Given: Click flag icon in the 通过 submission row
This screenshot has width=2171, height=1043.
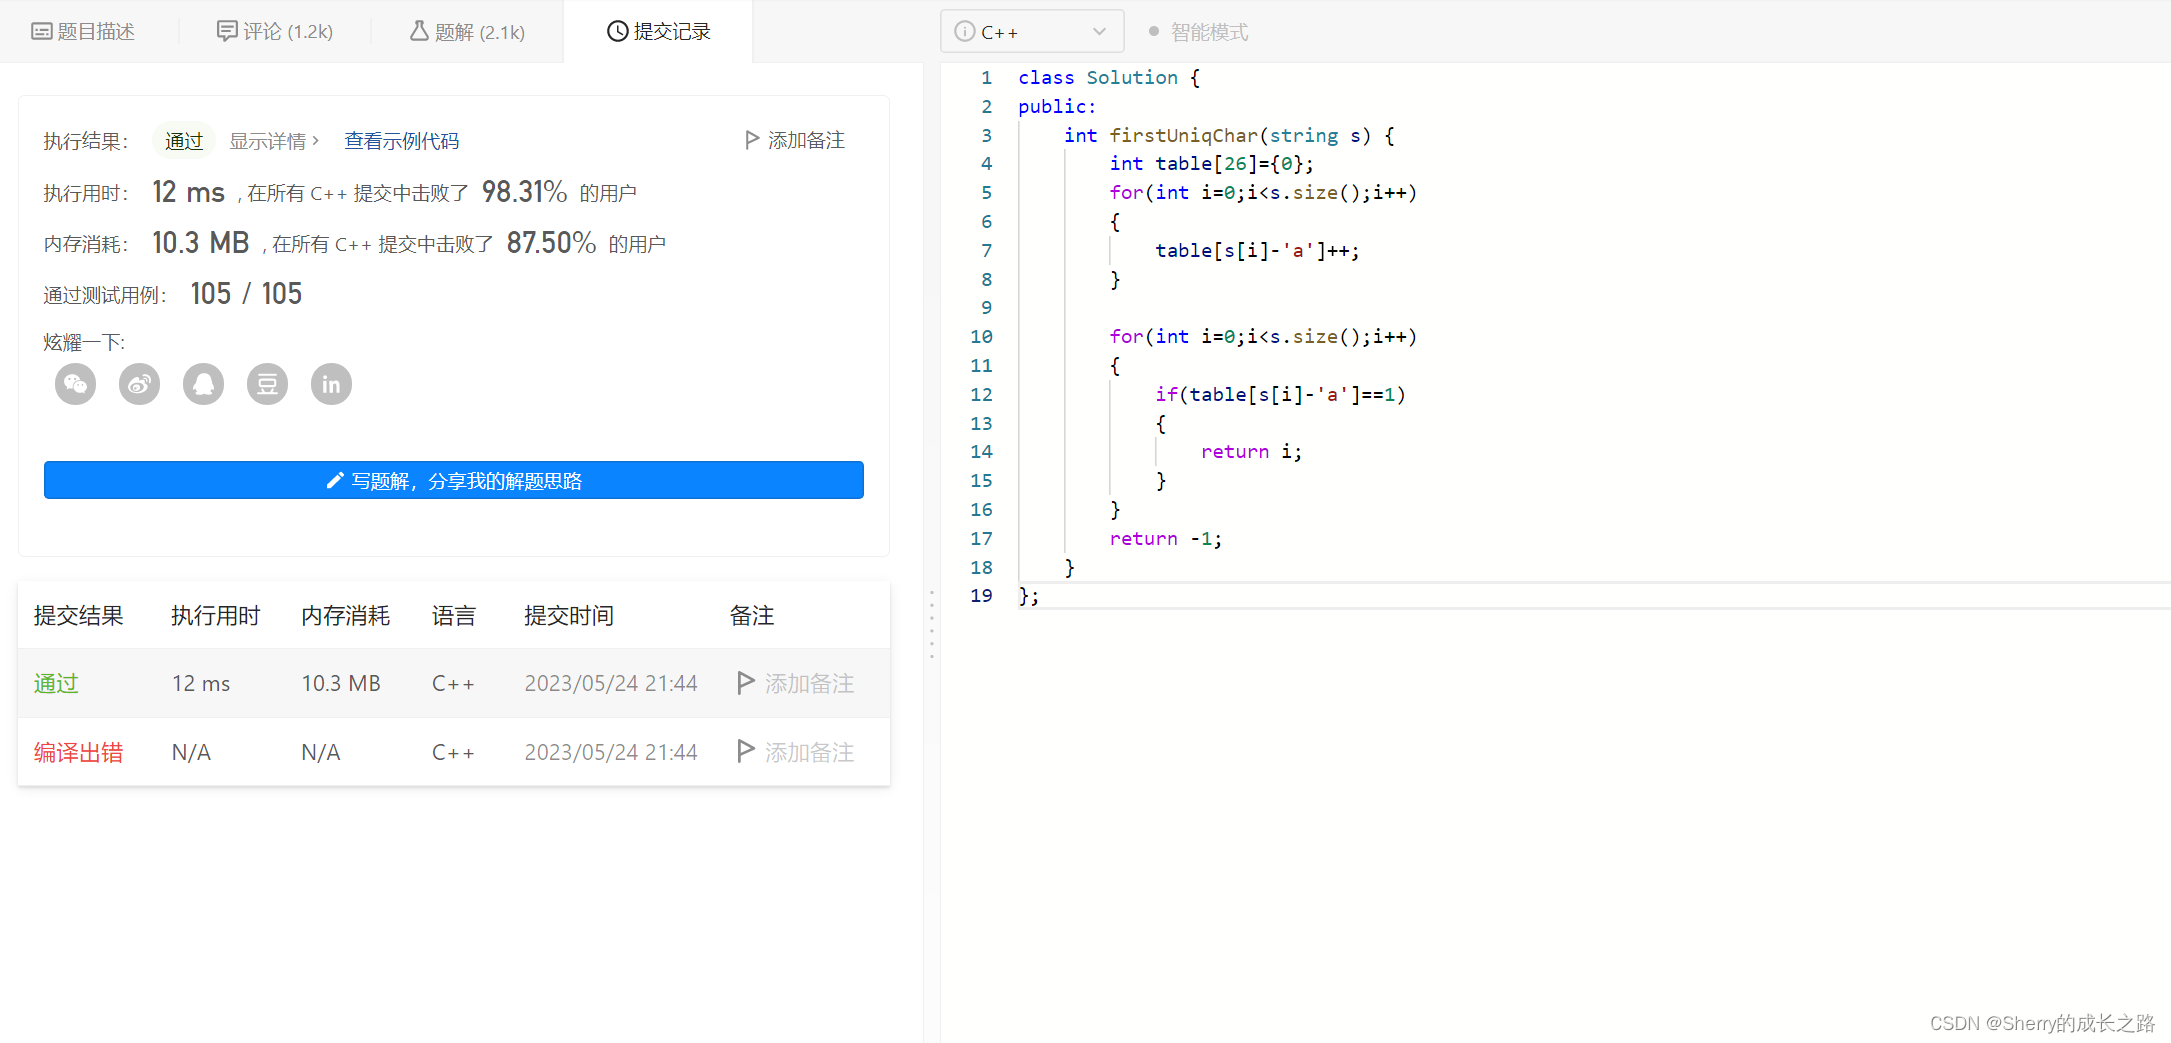Looking at the screenshot, I should (x=745, y=682).
